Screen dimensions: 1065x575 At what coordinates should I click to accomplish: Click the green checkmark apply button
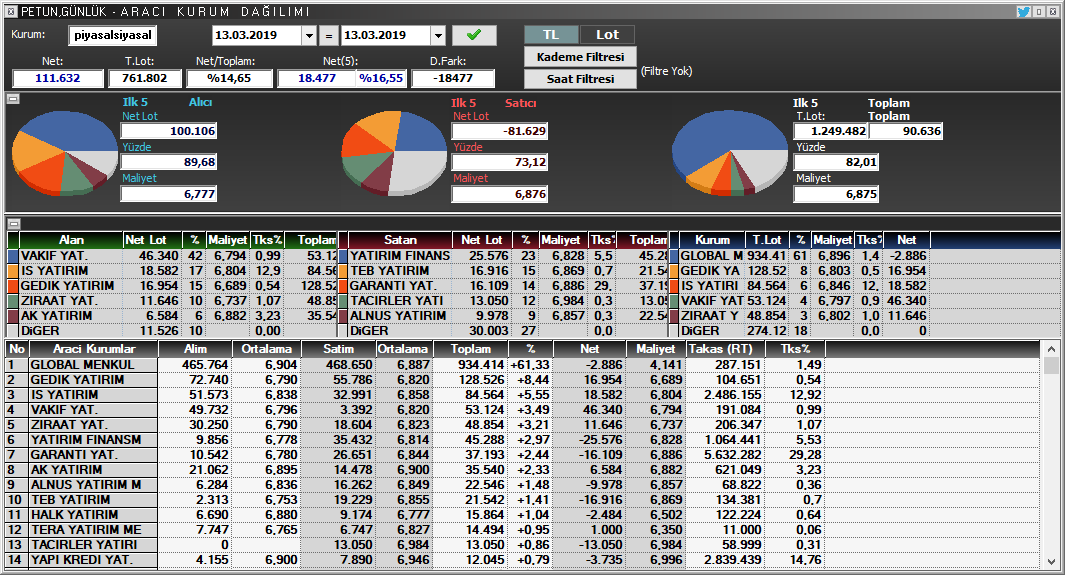pyautogui.click(x=474, y=35)
